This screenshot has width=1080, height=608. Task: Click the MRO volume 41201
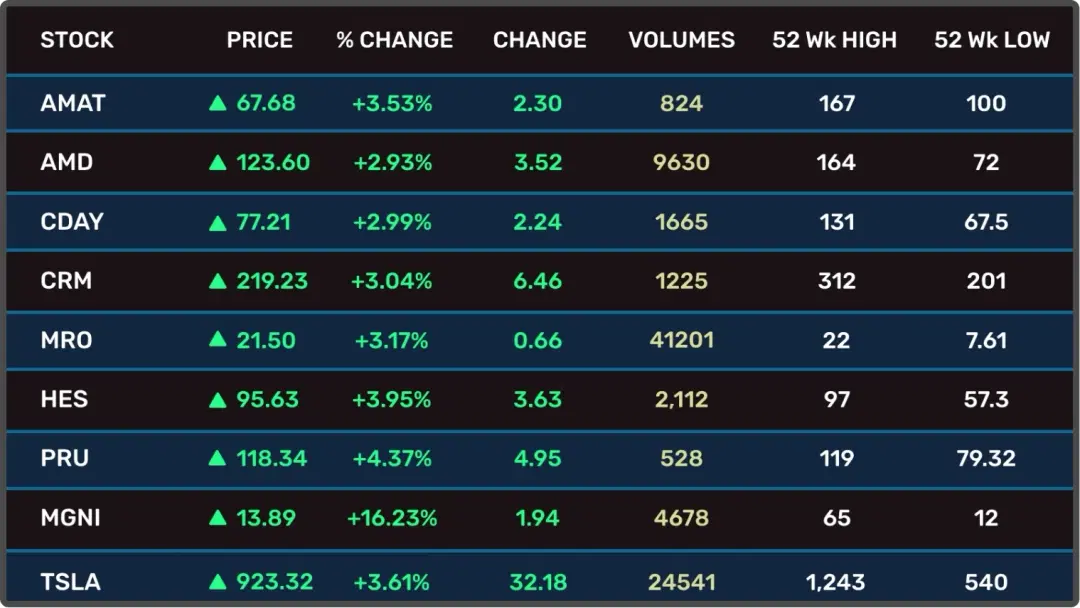(x=681, y=340)
